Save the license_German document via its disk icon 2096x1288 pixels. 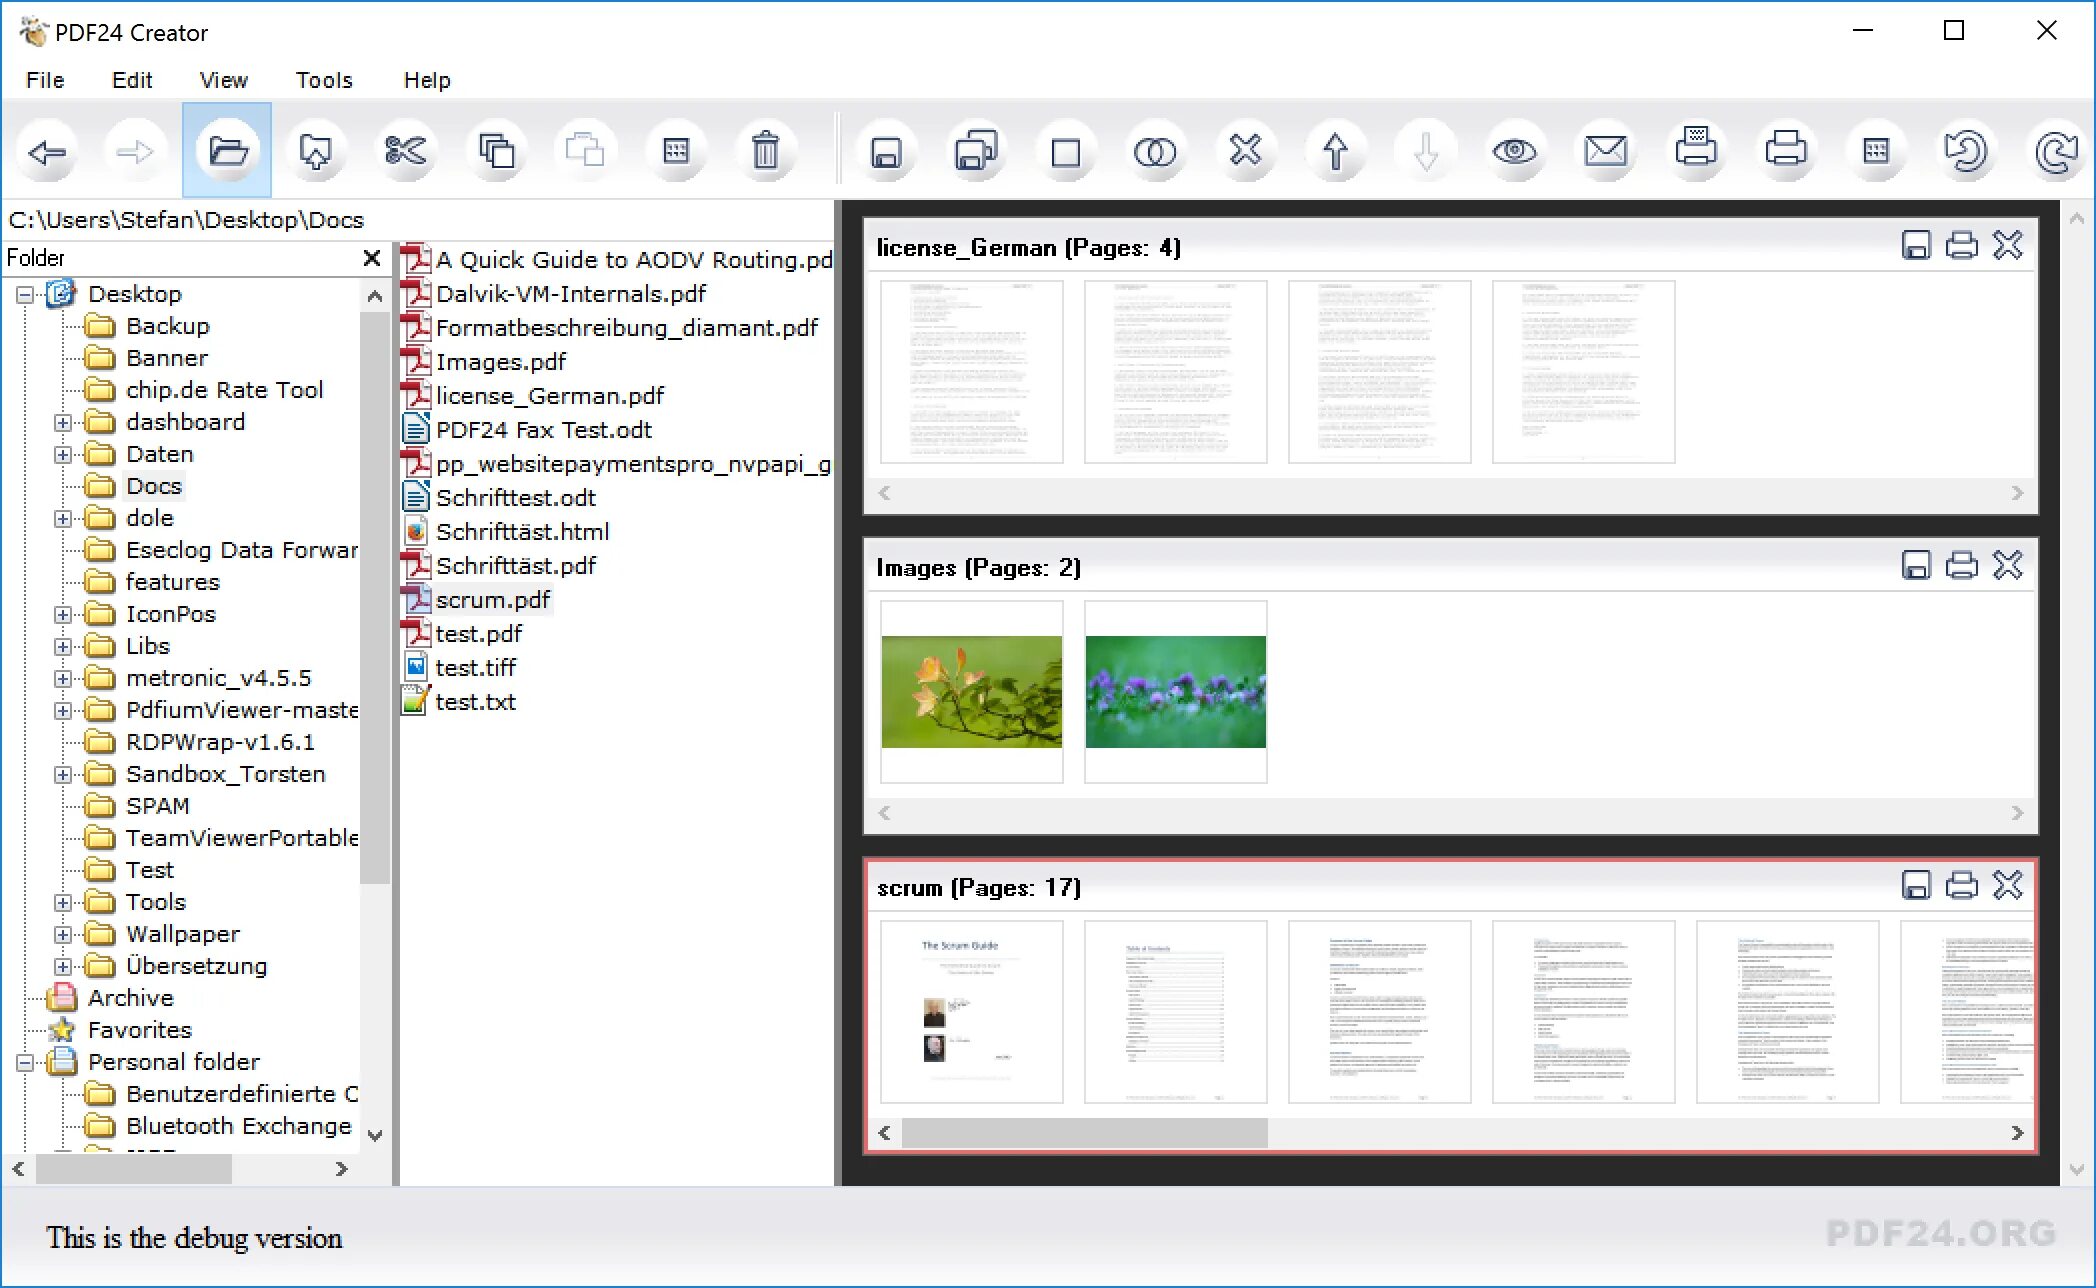point(1915,246)
